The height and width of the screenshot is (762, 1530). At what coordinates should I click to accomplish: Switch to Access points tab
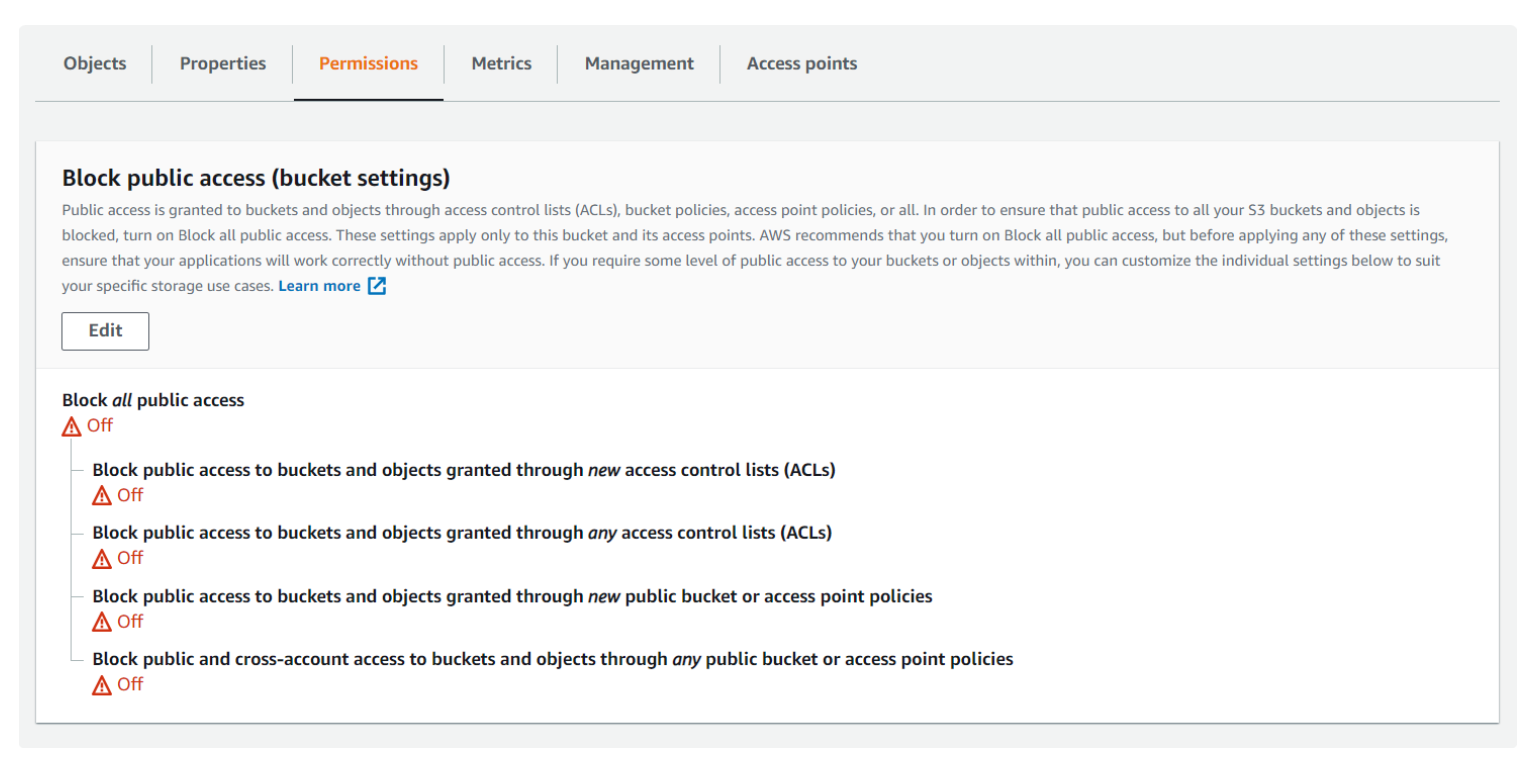(801, 64)
